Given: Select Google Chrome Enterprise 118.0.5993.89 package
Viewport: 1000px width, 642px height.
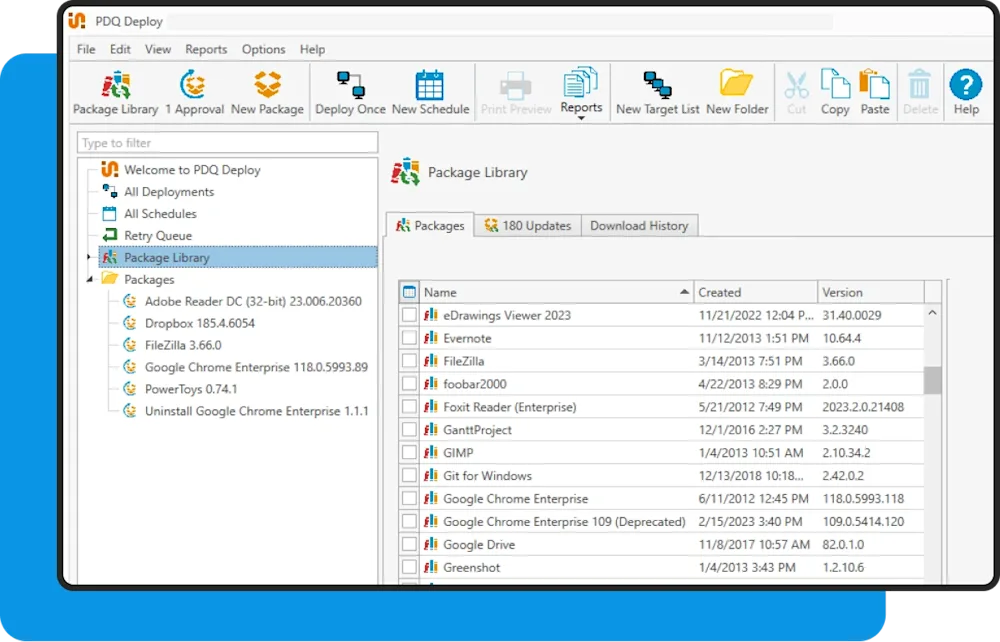Looking at the screenshot, I should (256, 367).
